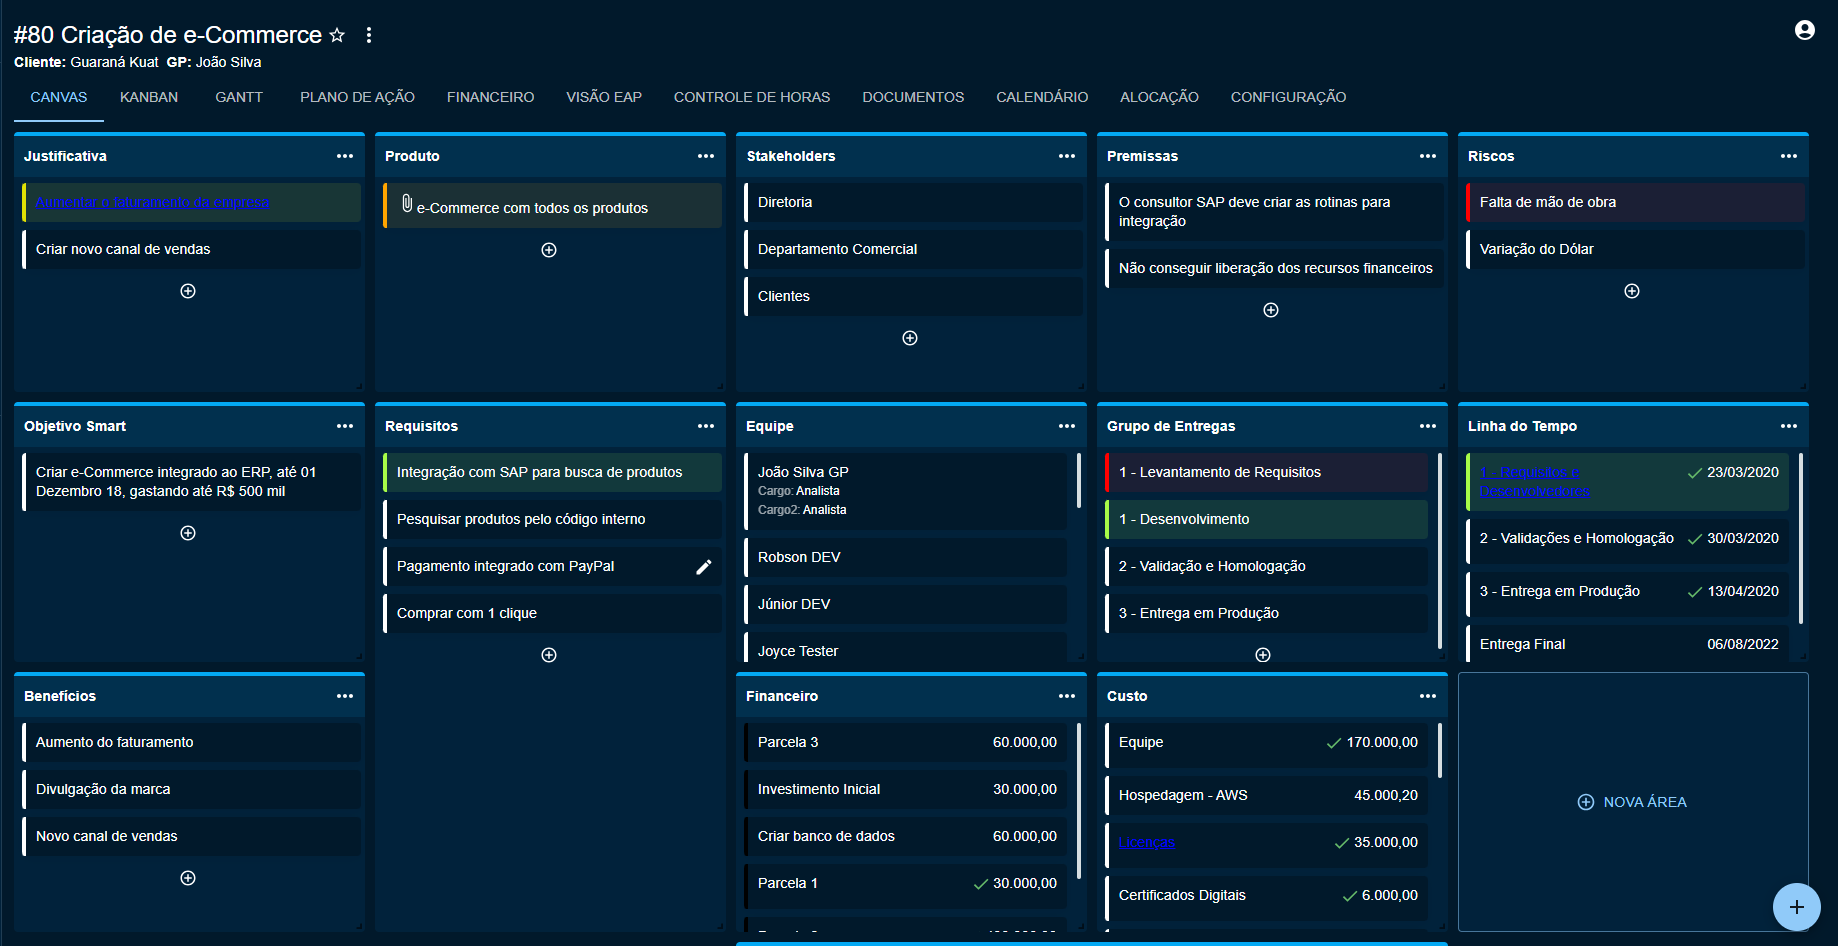Click checkmark on 30/03/2020 timeline entry
Screen dimensions: 1838x946
click(1695, 539)
